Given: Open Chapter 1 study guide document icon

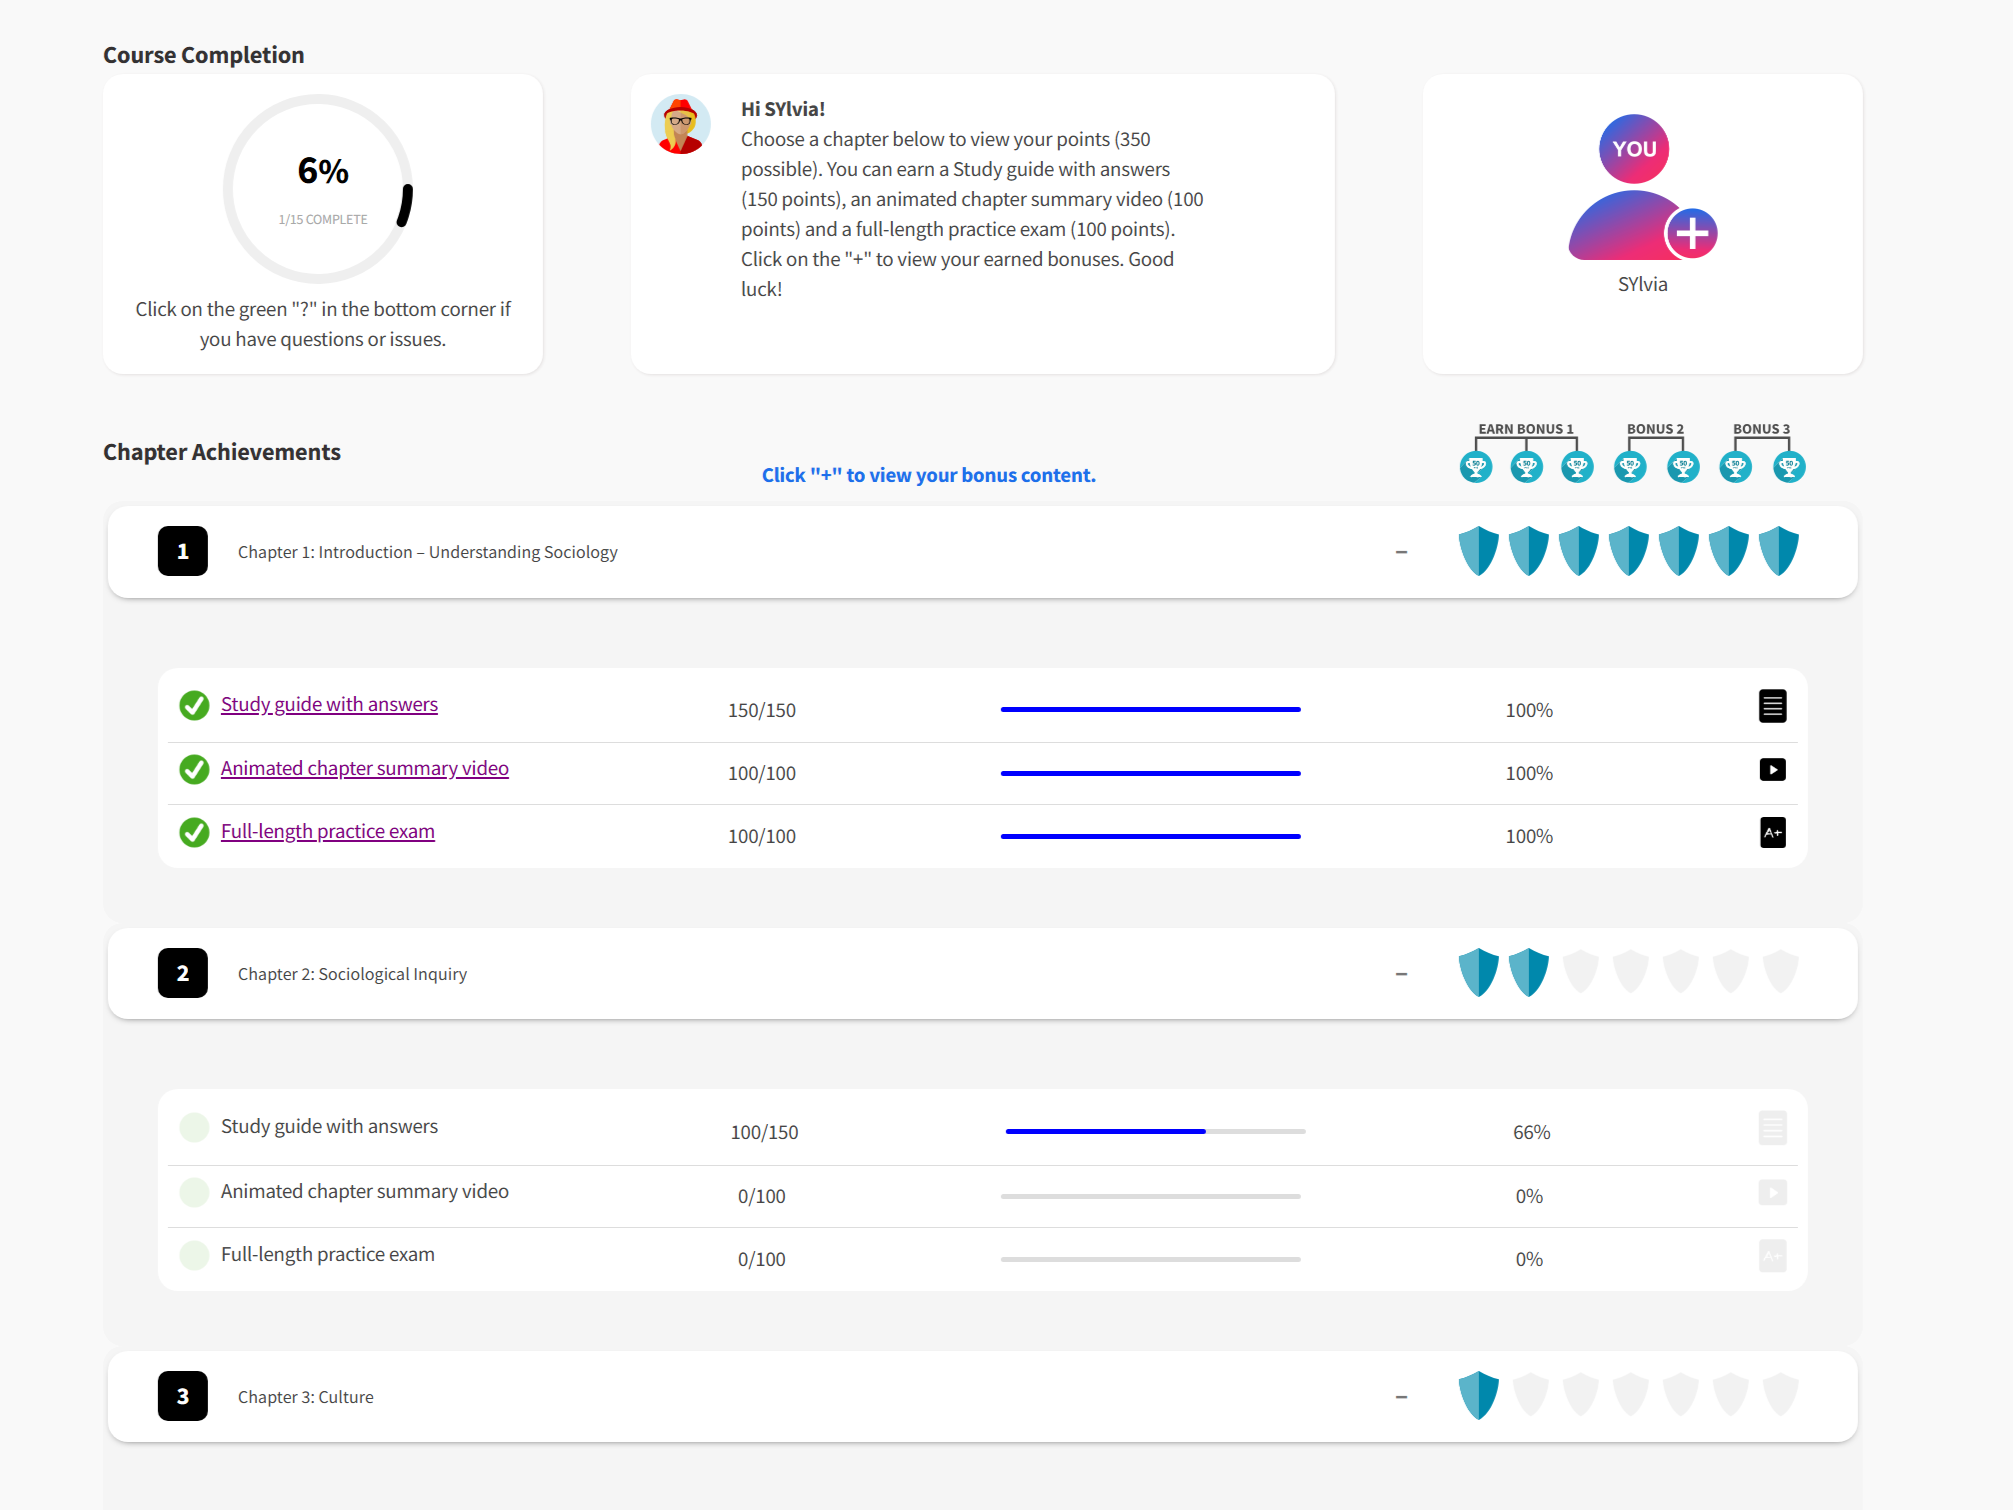Looking at the screenshot, I should 1773,706.
